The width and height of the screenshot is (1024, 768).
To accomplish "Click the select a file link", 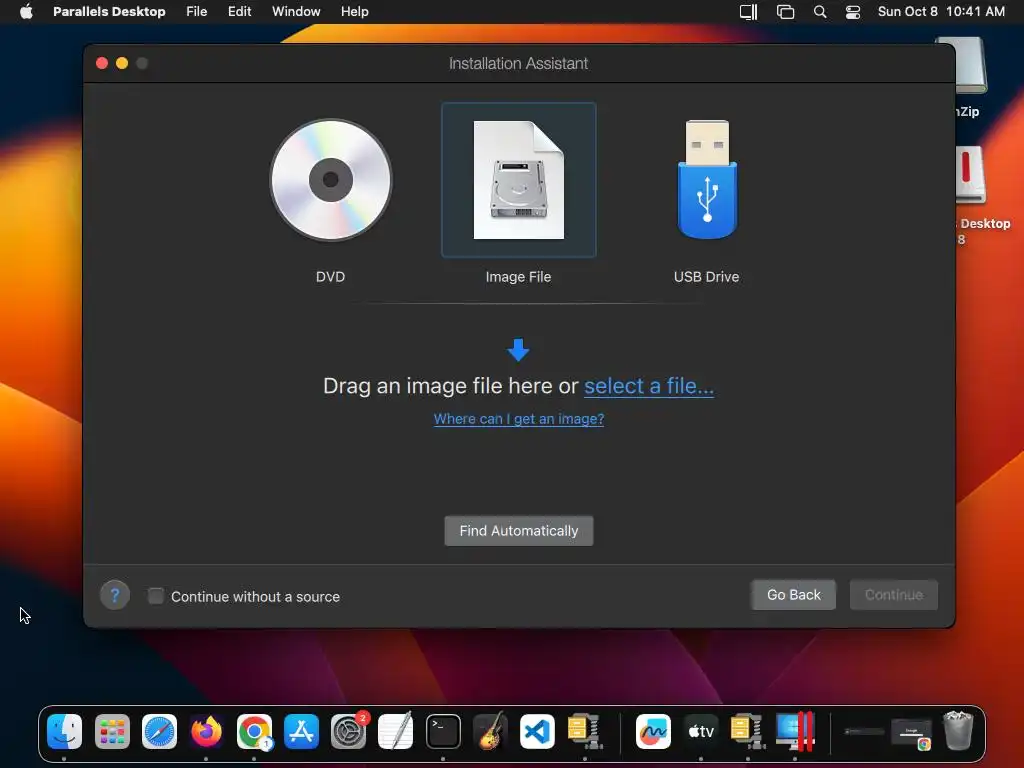I will [648, 386].
